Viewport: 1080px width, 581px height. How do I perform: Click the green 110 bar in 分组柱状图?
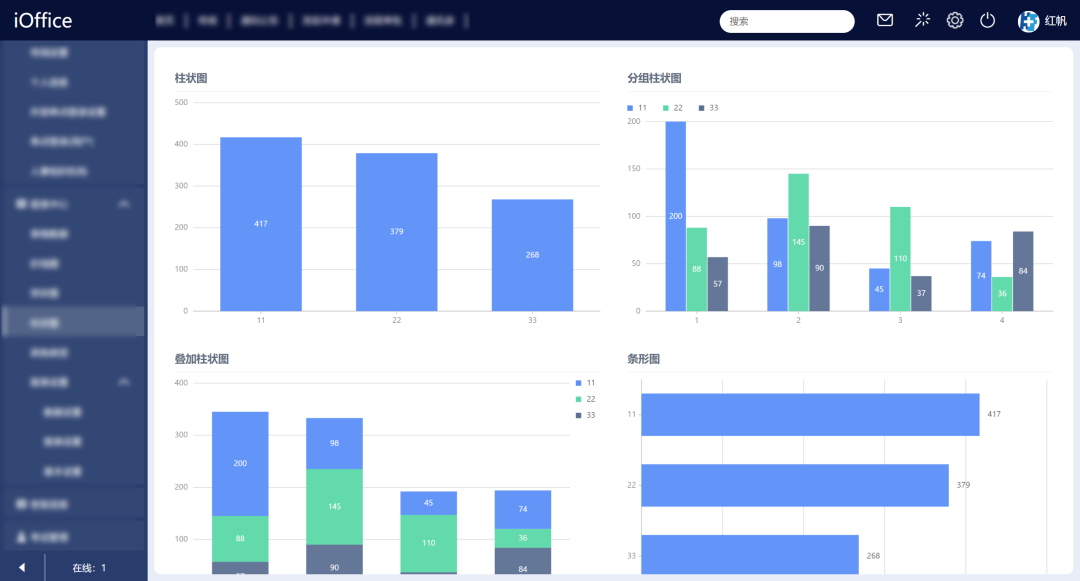coord(900,259)
